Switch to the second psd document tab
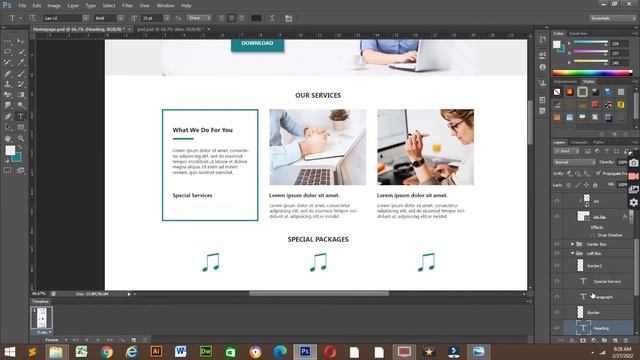 172,29
